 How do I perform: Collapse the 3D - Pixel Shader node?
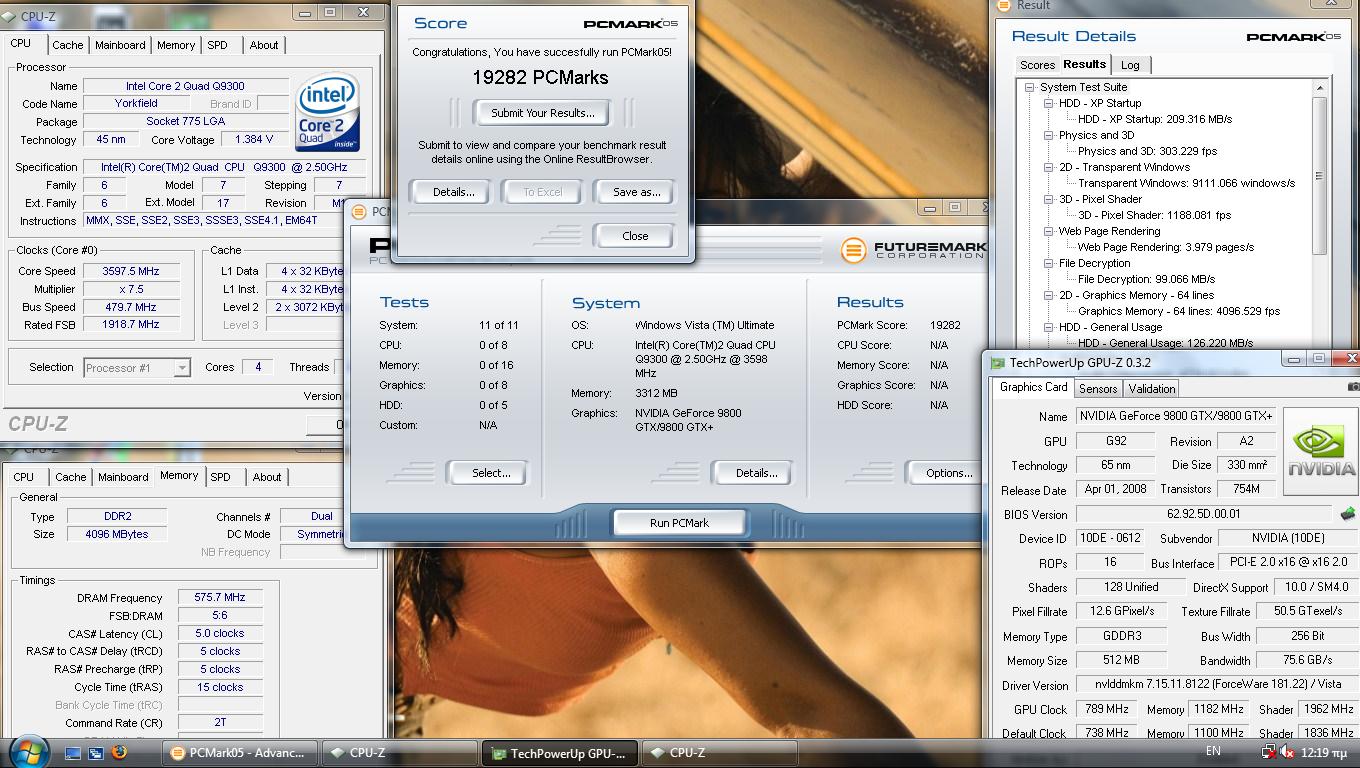pyautogui.click(x=1049, y=199)
